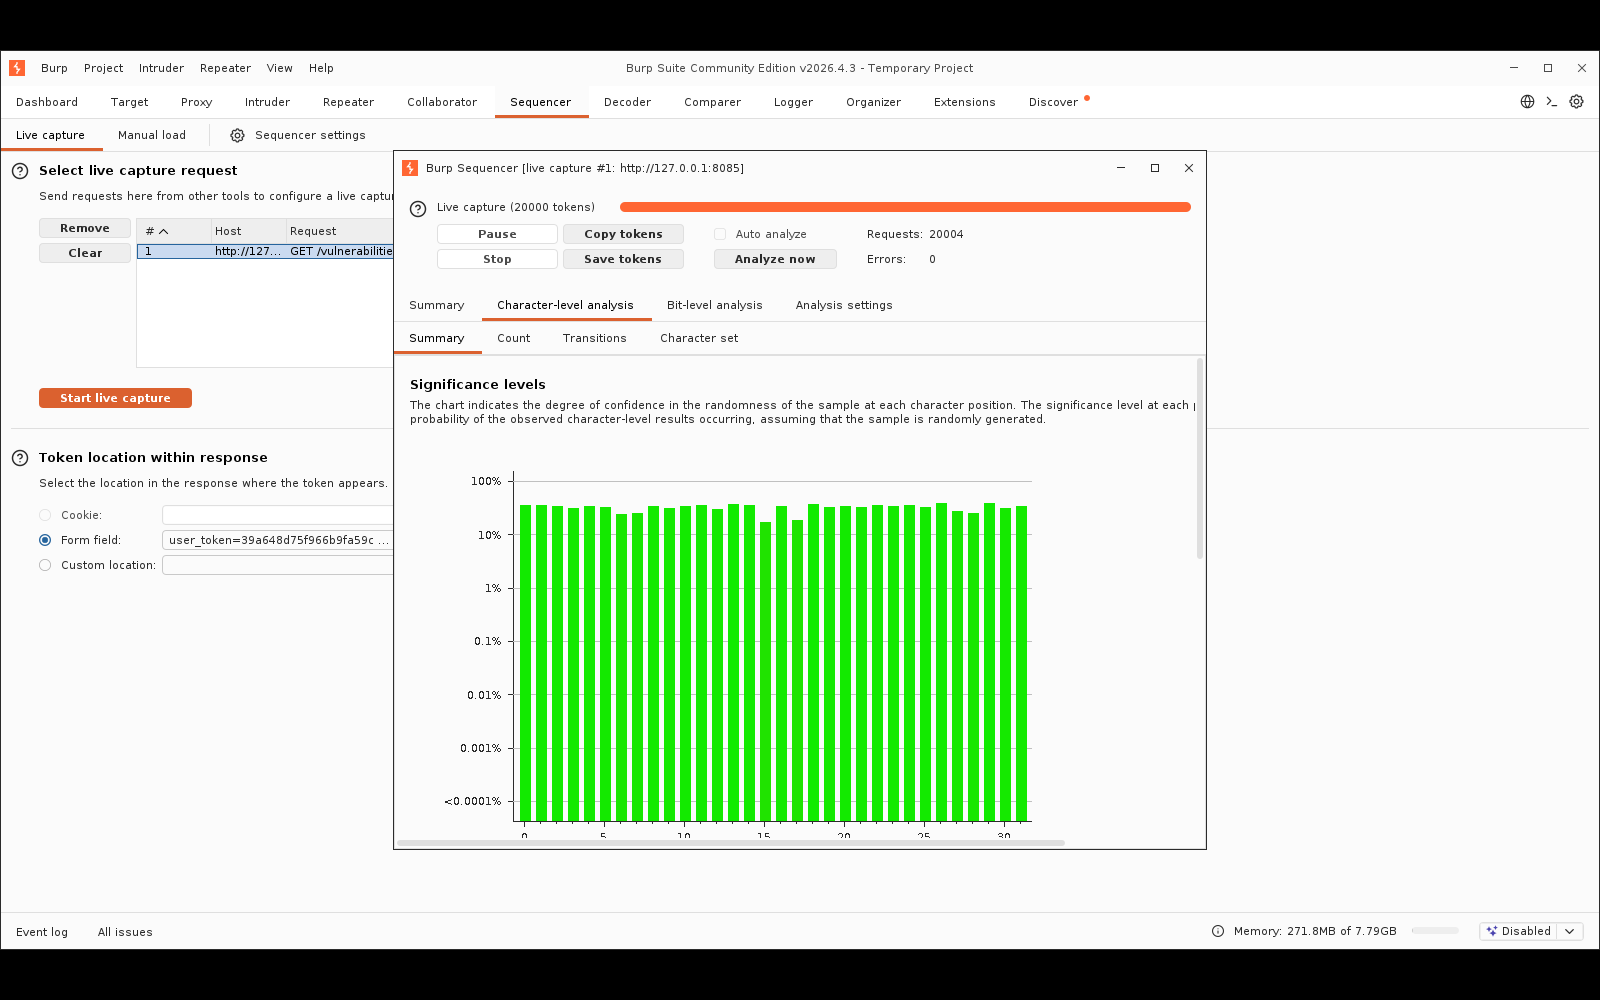Viewport: 1600px width, 1000px height.
Task: Click the memory info icon in status bar
Action: point(1218,931)
